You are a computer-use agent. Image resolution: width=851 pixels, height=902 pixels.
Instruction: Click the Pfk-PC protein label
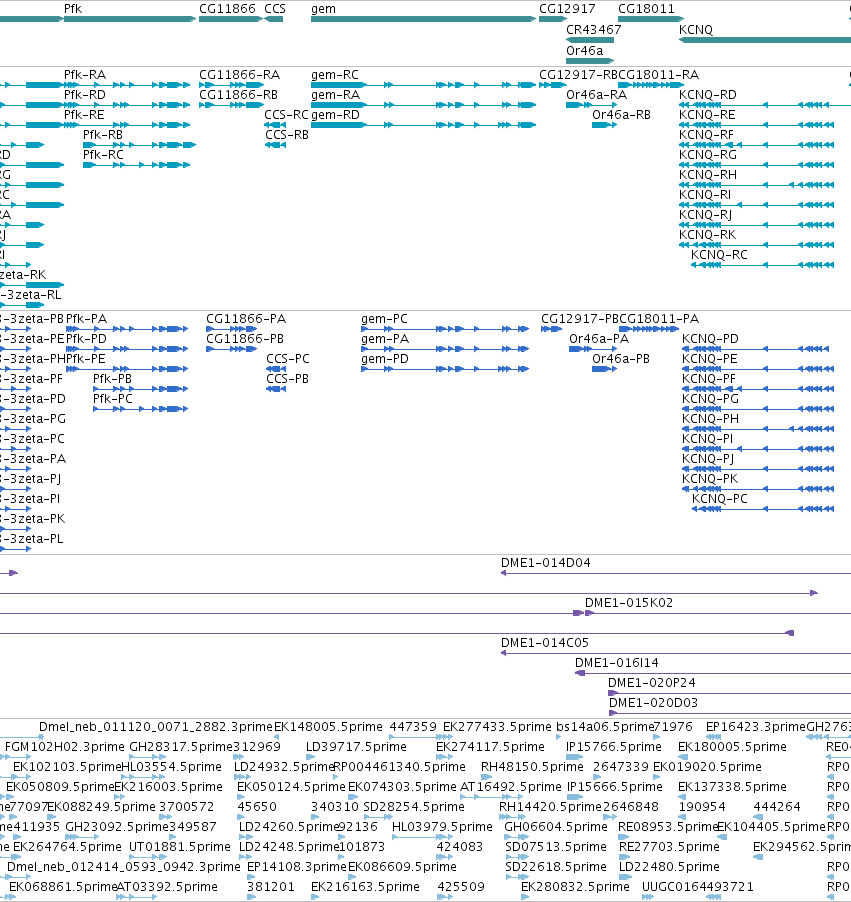tap(113, 399)
